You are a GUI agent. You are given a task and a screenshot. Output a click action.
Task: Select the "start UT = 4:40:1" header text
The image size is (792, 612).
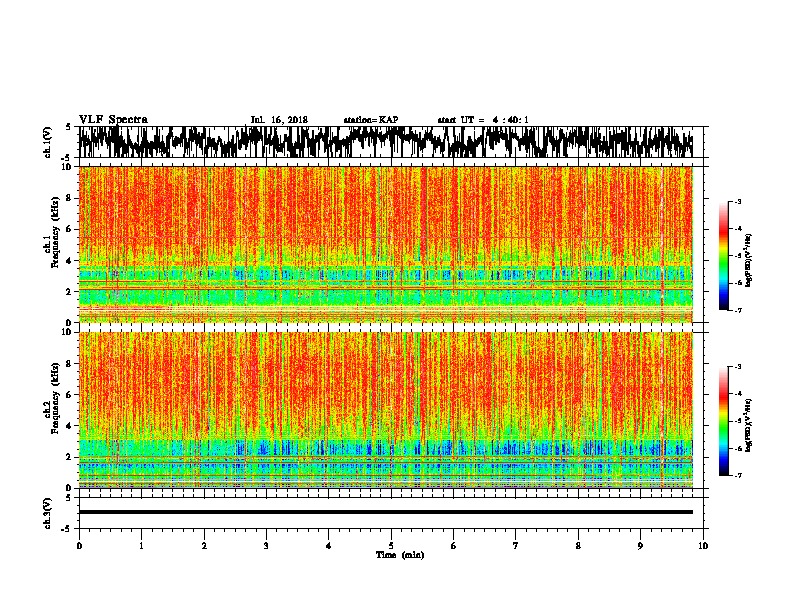point(483,120)
